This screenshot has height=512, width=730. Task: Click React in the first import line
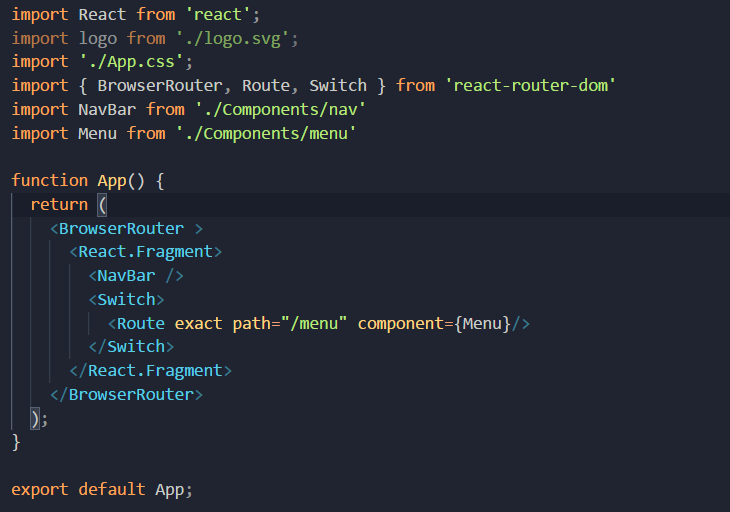tap(102, 14)
